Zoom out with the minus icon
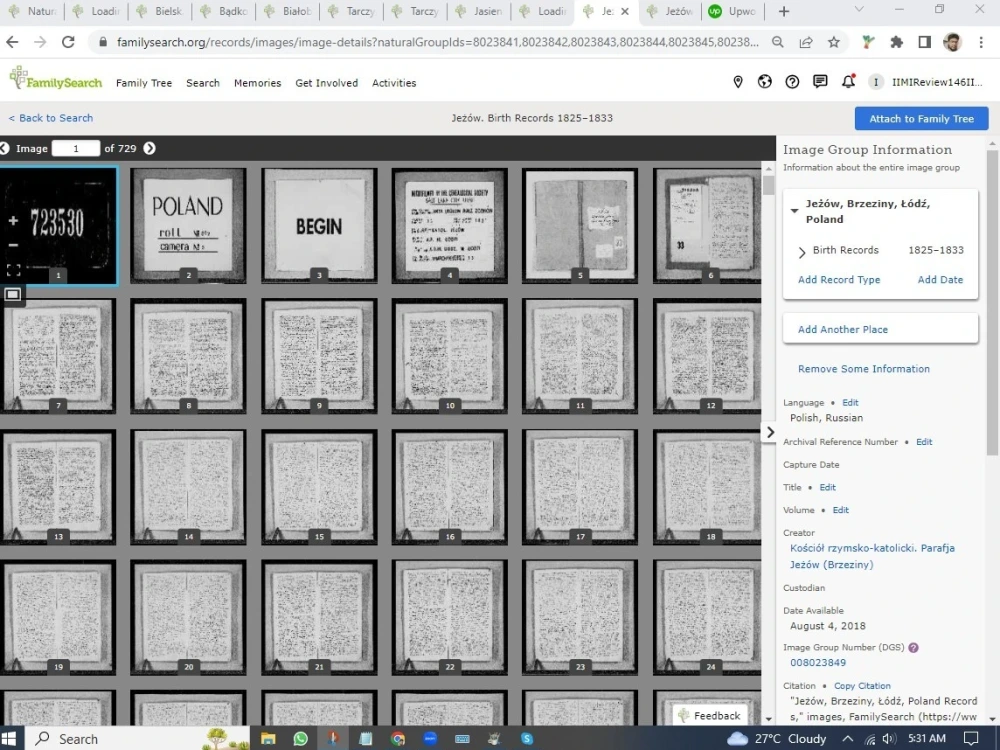The width and height of the screenshot is (1000, 750). coord(13,245)
